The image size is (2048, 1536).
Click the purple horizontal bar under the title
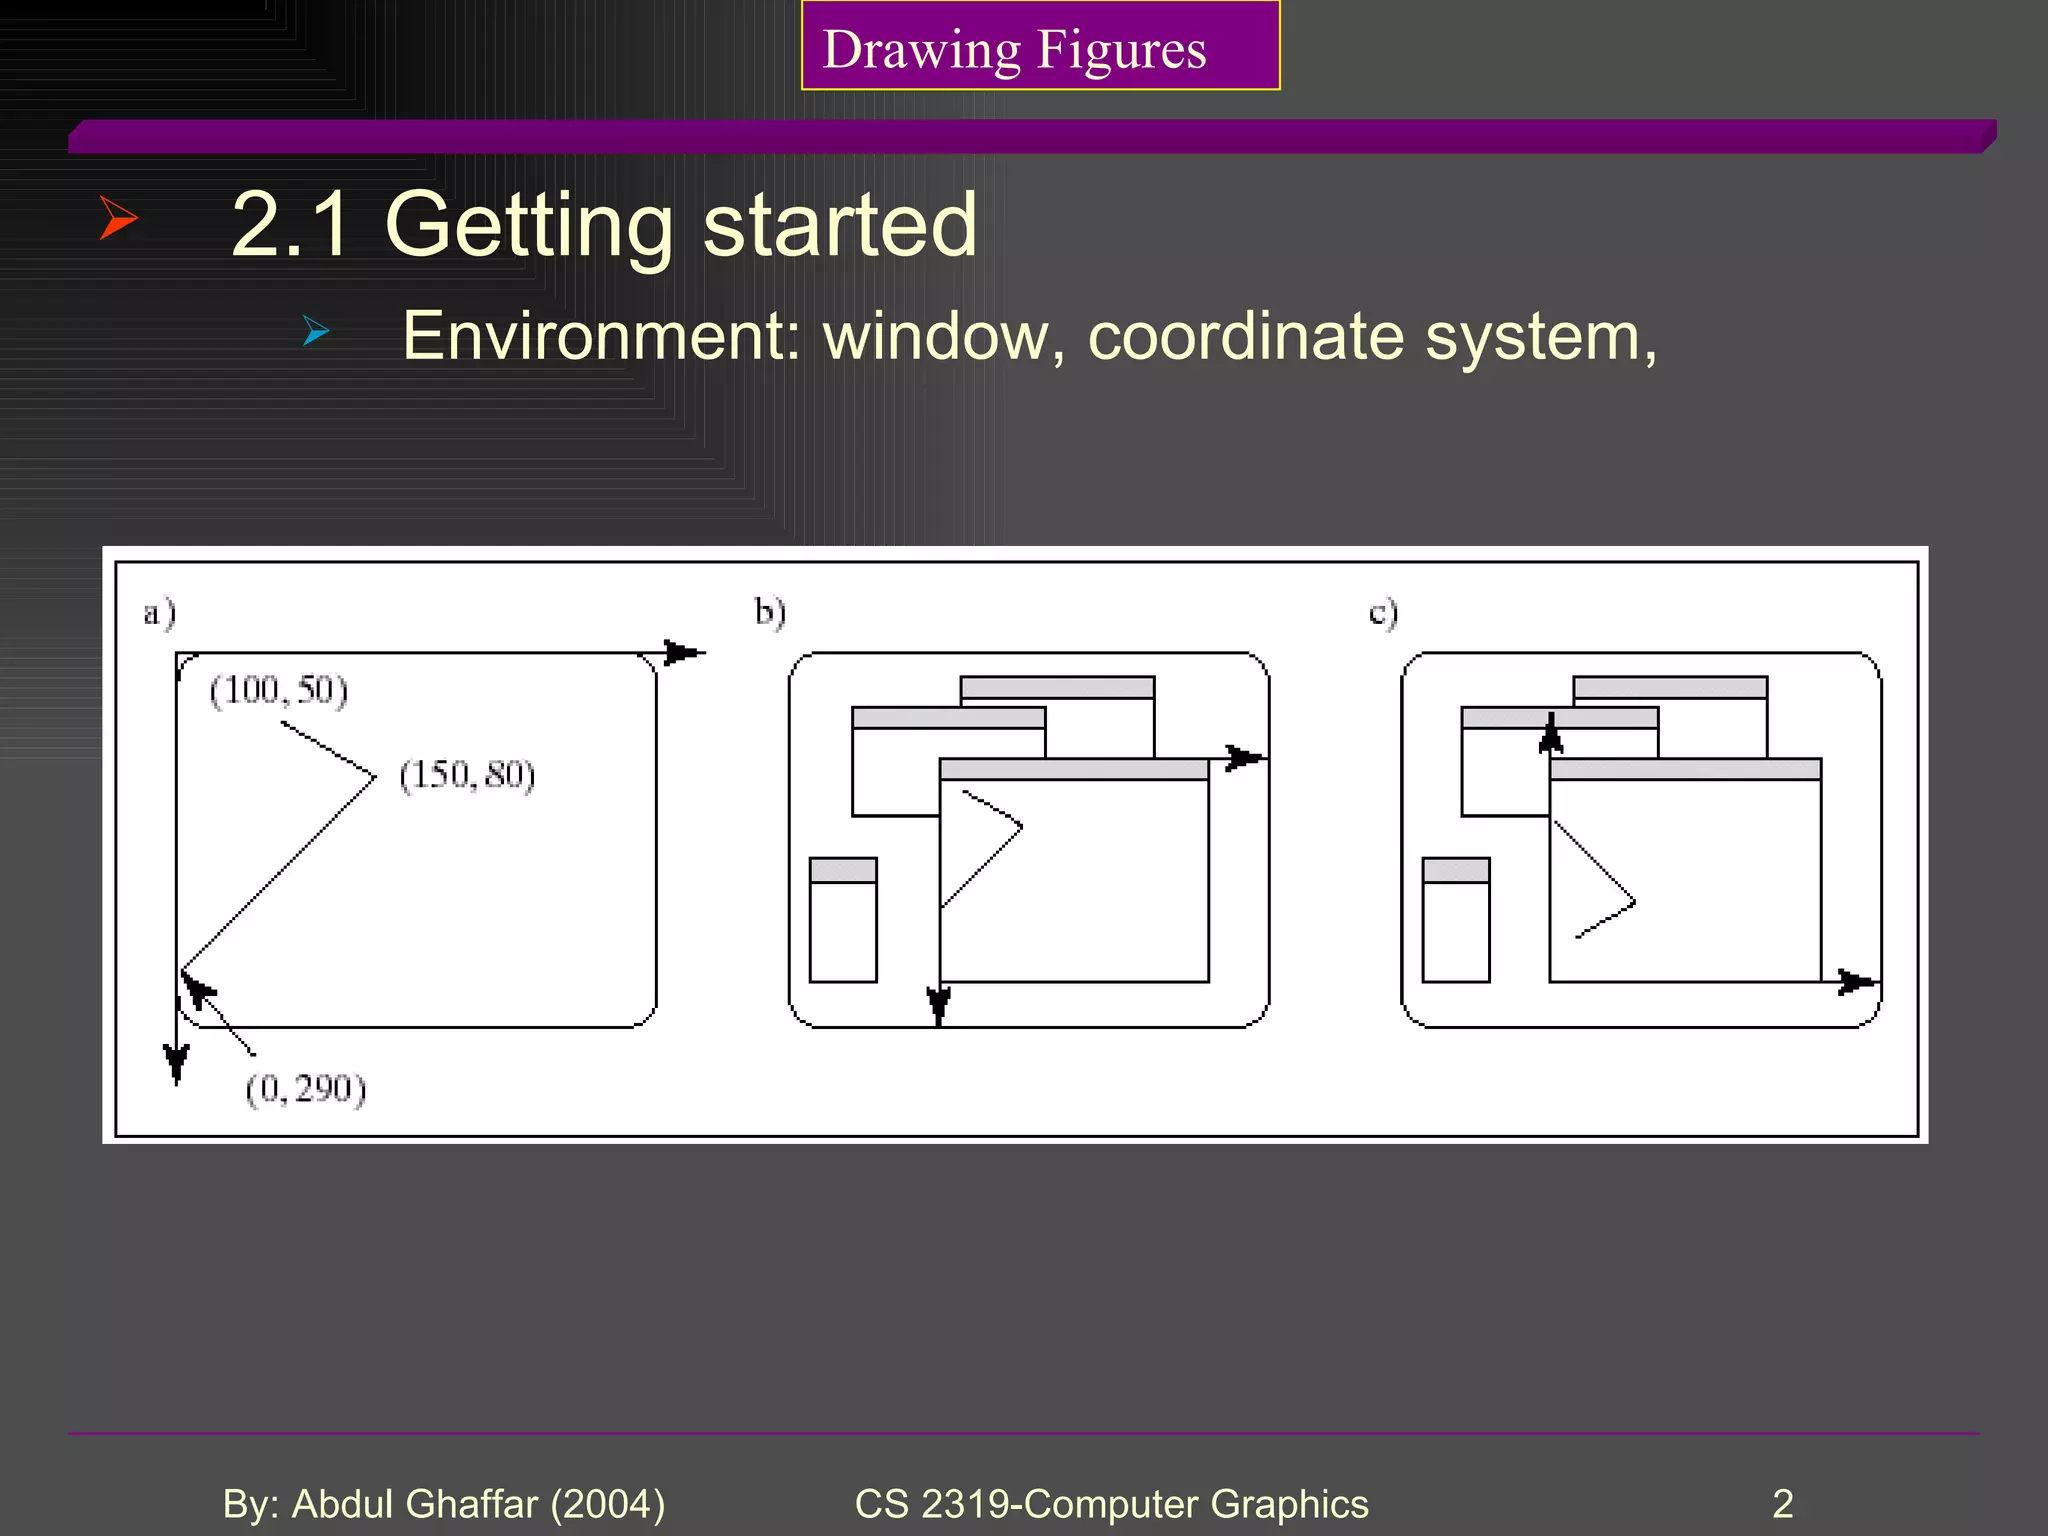(x=1030, y=137)
